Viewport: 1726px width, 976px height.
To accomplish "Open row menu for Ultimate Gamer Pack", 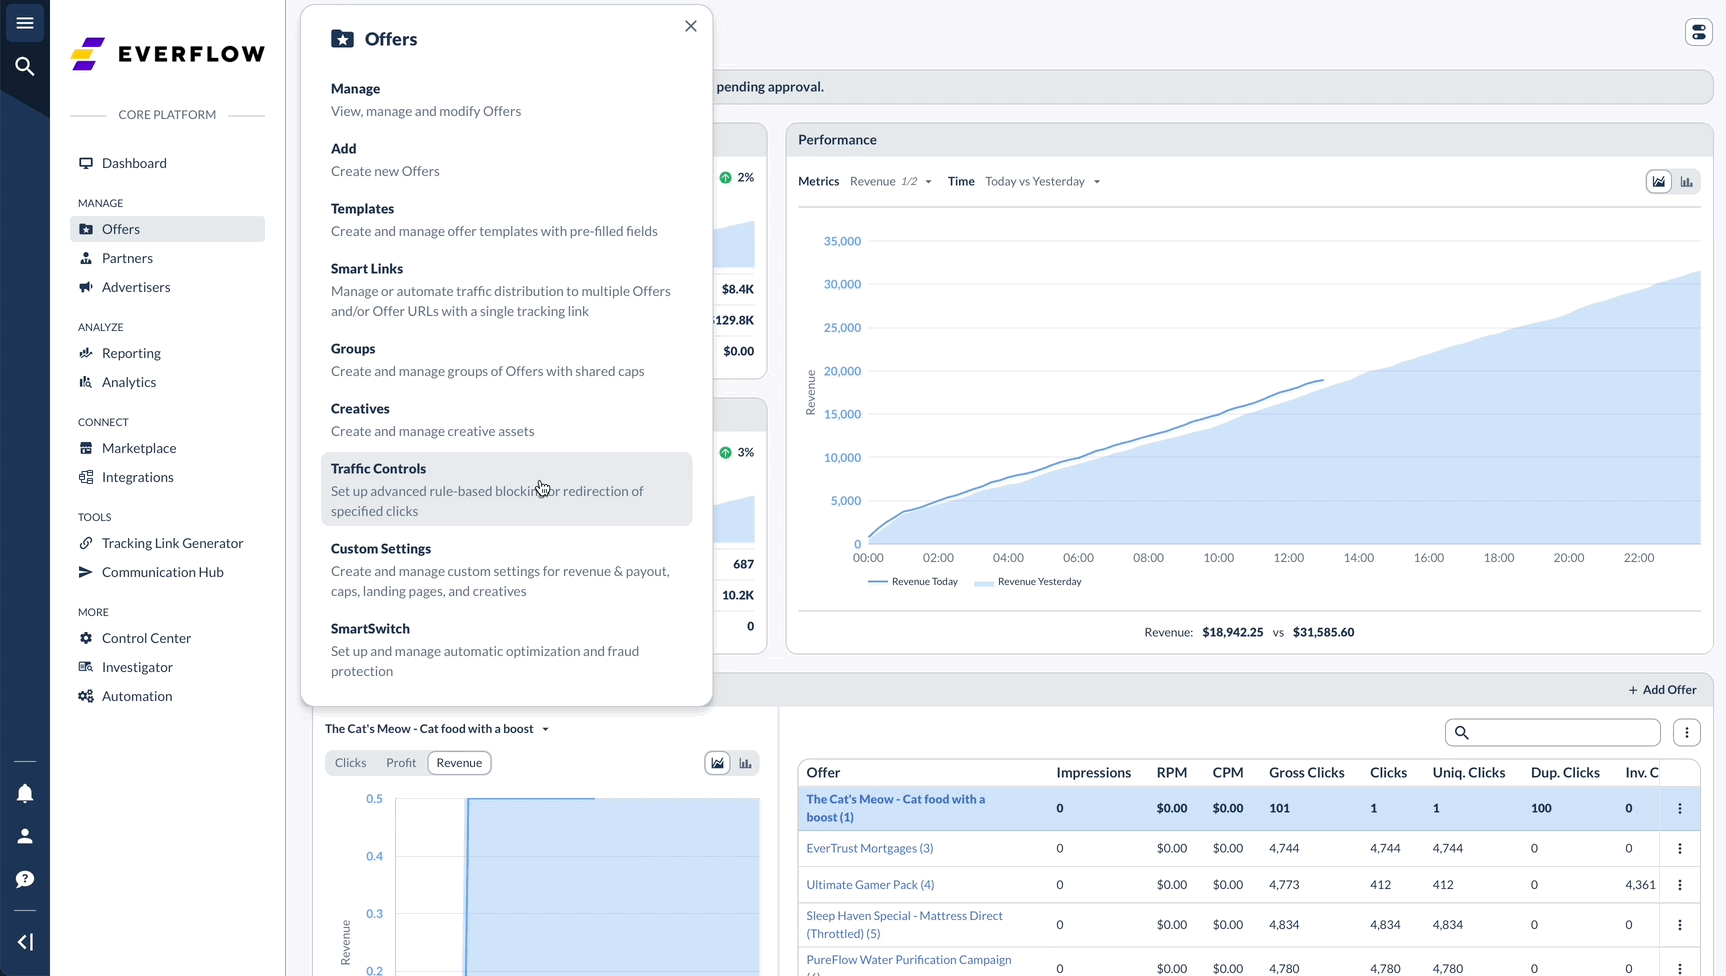I will click(1680, 885).
